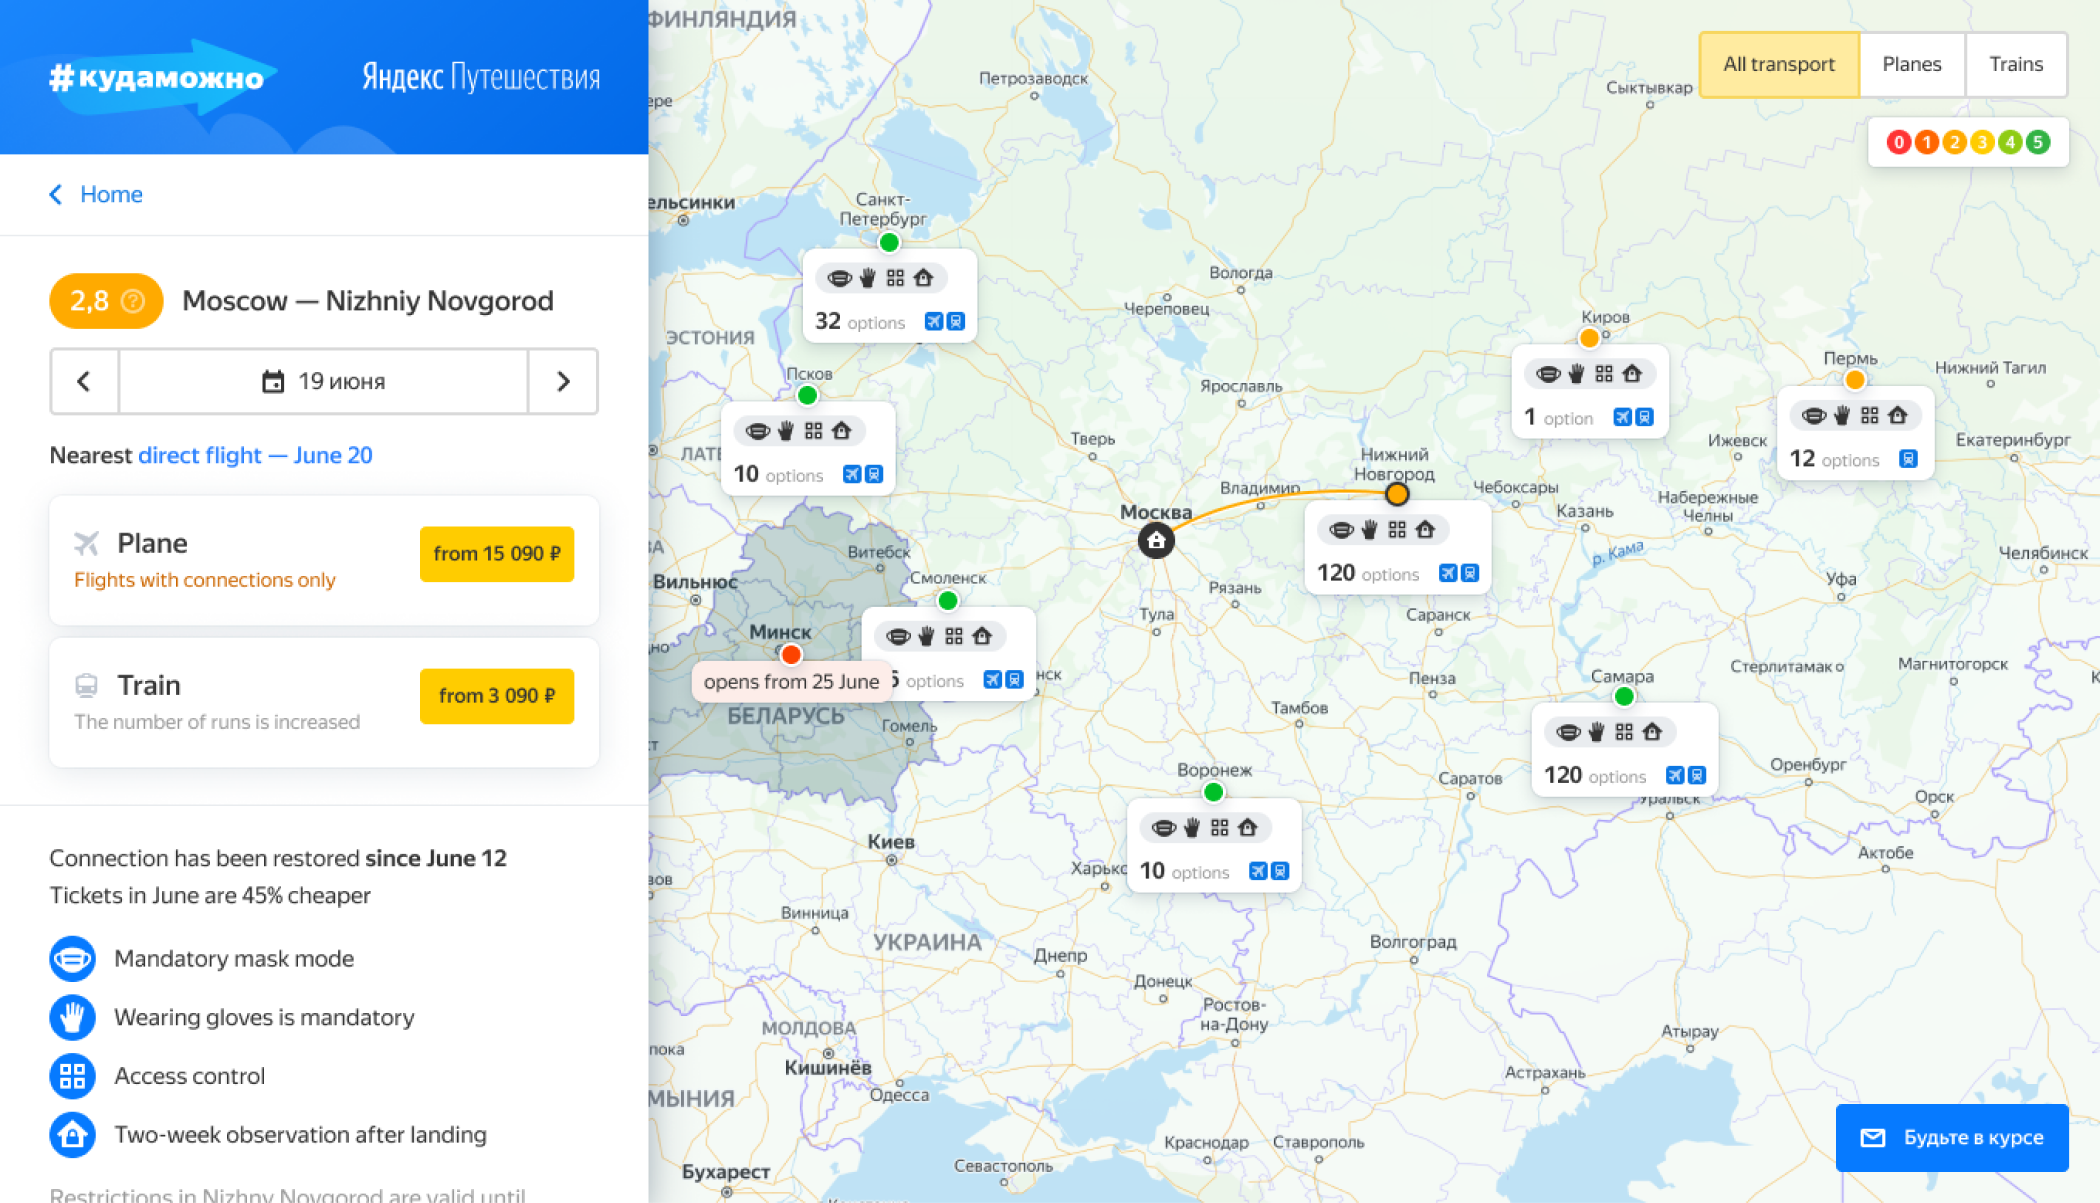Image resolution: width=2100 pixels, height=1203 pixels.
Task: Select the Planes transport filter
Action: (1911, 64)
